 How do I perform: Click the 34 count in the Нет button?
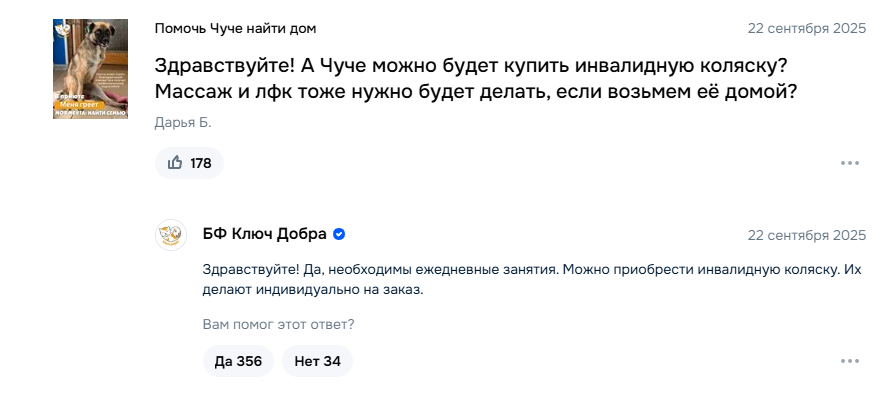[x=331, y=361]
